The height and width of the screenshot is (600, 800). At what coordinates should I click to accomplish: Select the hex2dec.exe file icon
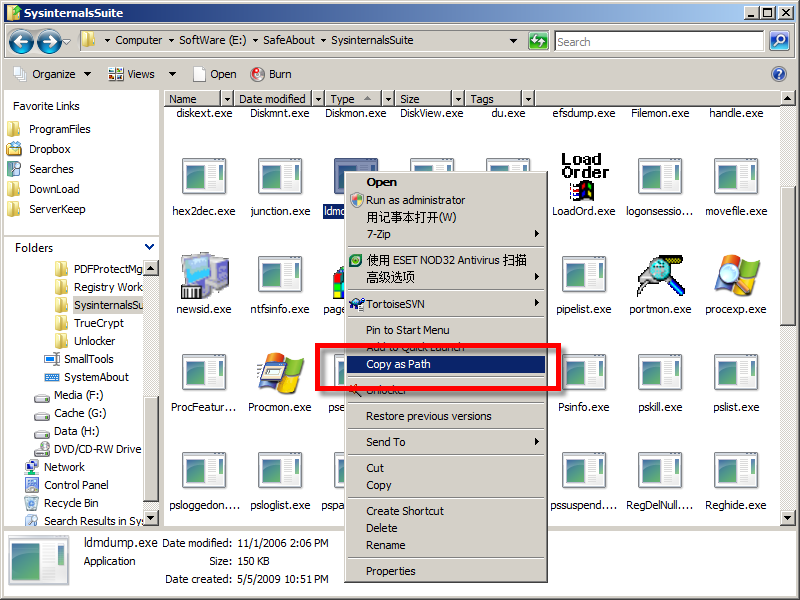click(x=204, y=176)
